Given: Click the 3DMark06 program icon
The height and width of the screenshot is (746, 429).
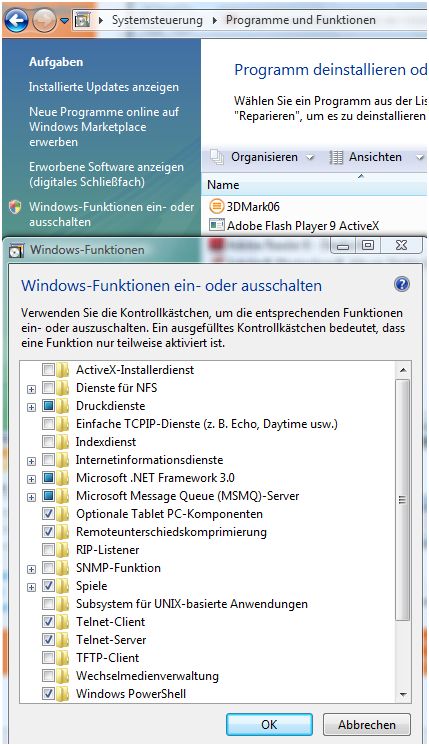Looking at the screenshot, I should (x=216, y=206).
